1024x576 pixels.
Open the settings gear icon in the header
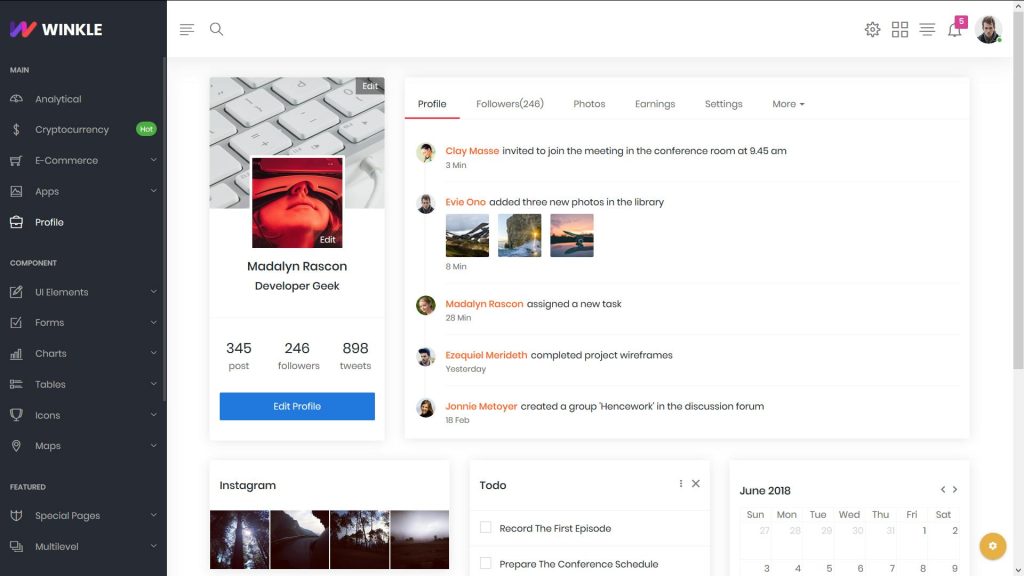(x=872, y=29)
